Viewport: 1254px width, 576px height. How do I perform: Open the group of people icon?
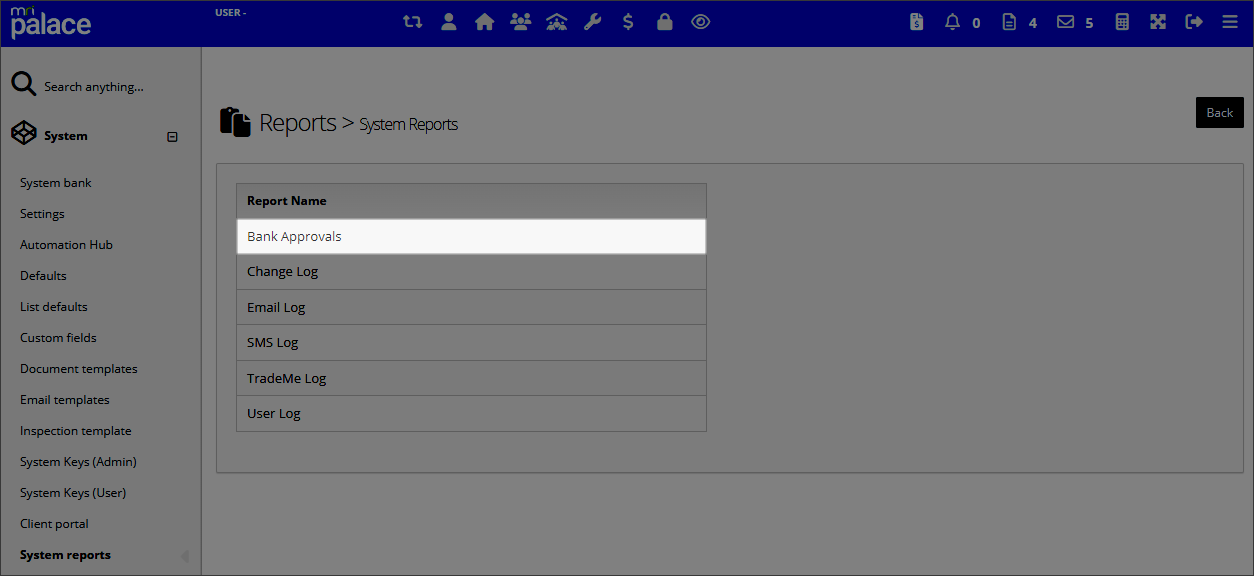coord(520,21)
